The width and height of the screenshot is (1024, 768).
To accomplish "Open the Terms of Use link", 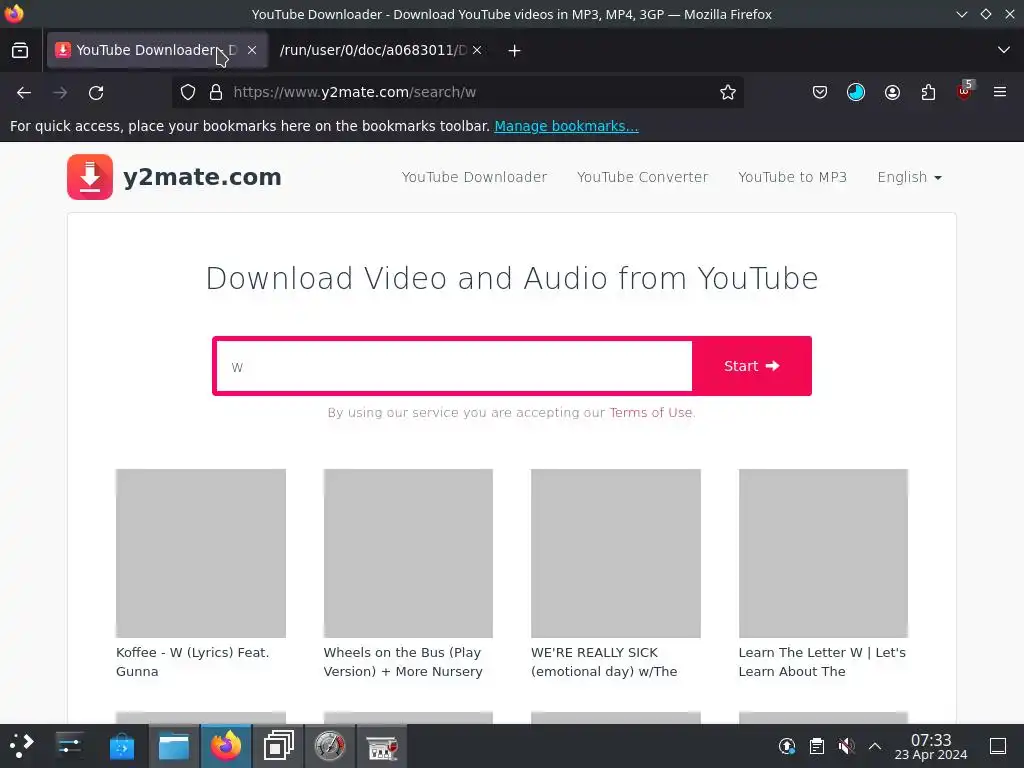I will click(x=650, y=413).
